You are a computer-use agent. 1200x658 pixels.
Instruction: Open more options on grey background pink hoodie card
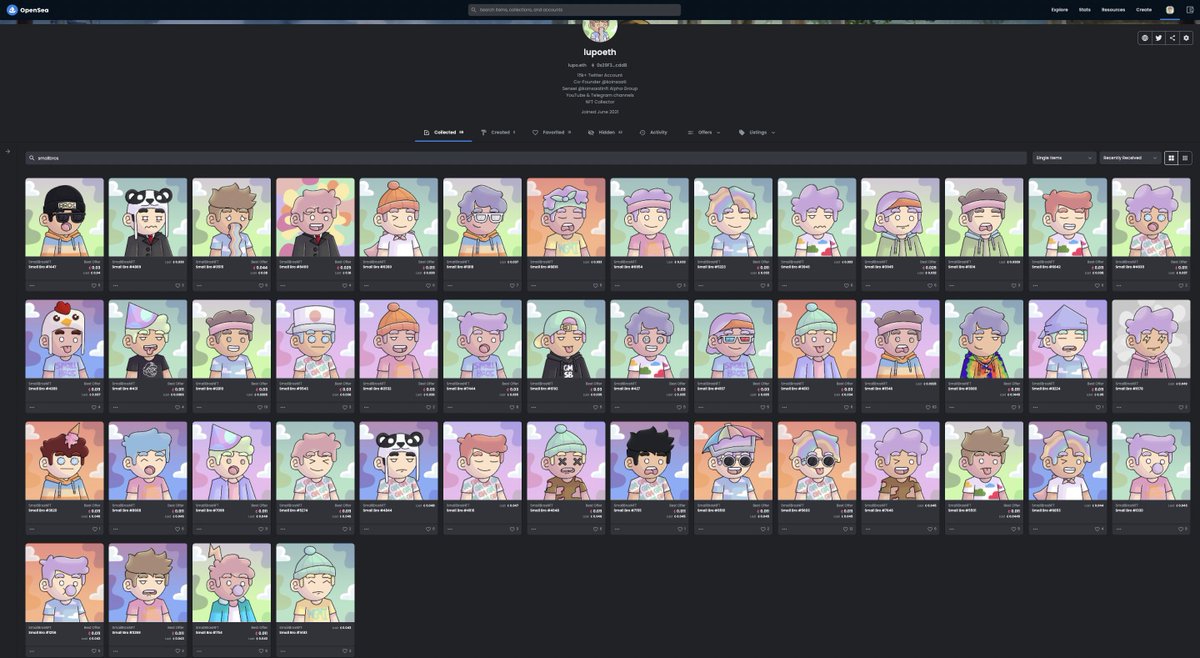1118,407
